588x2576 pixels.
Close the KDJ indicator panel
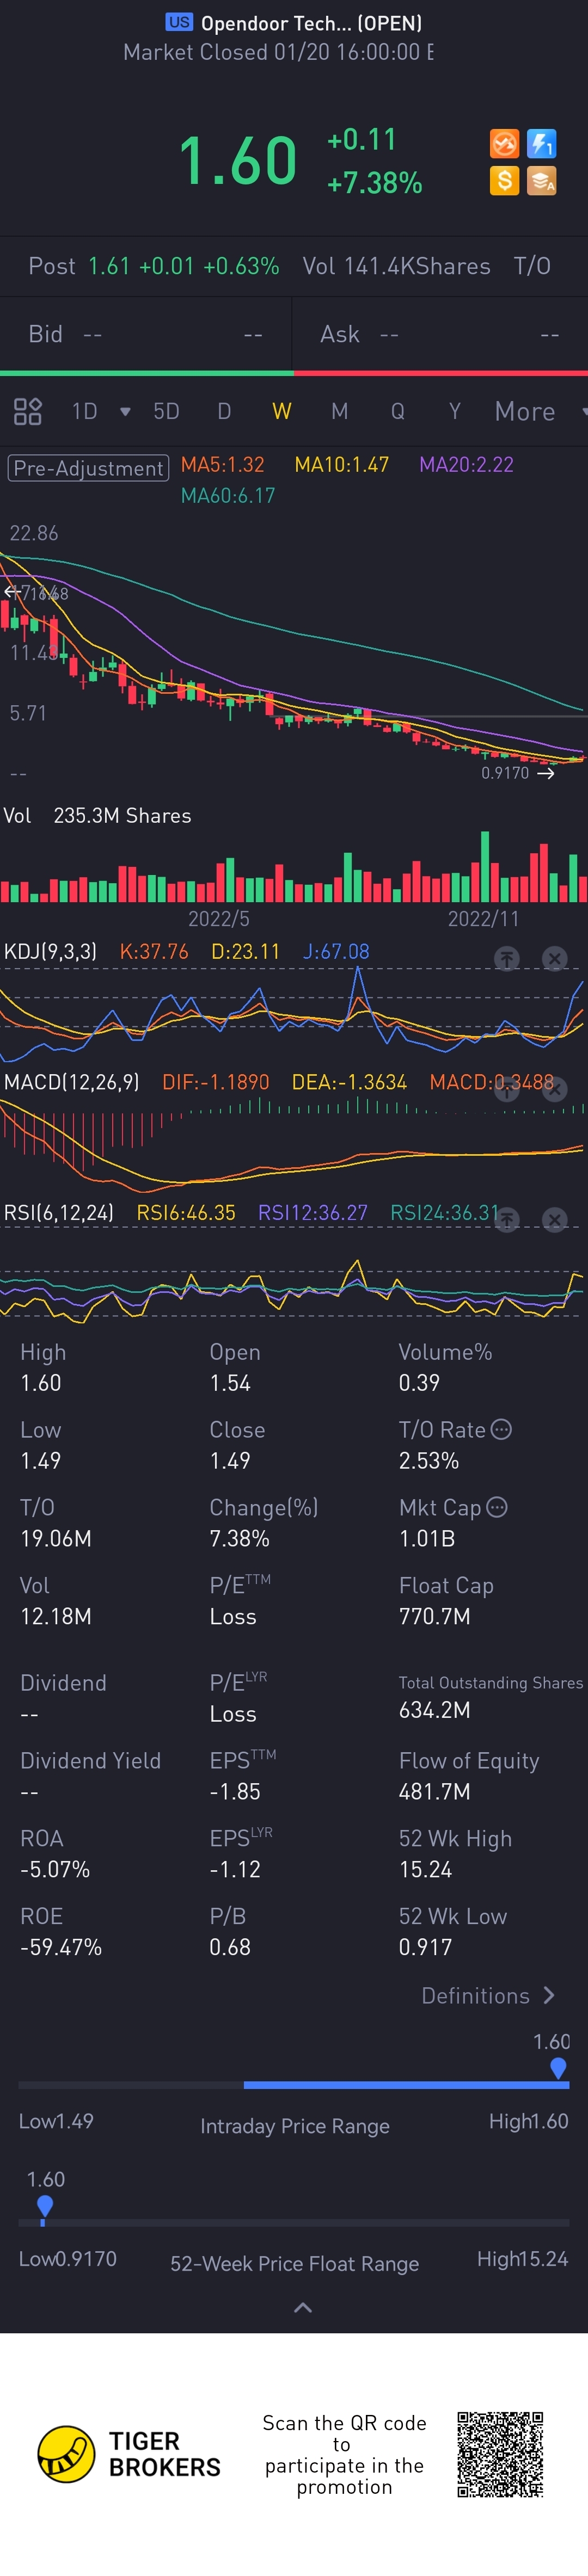point(554,959)
